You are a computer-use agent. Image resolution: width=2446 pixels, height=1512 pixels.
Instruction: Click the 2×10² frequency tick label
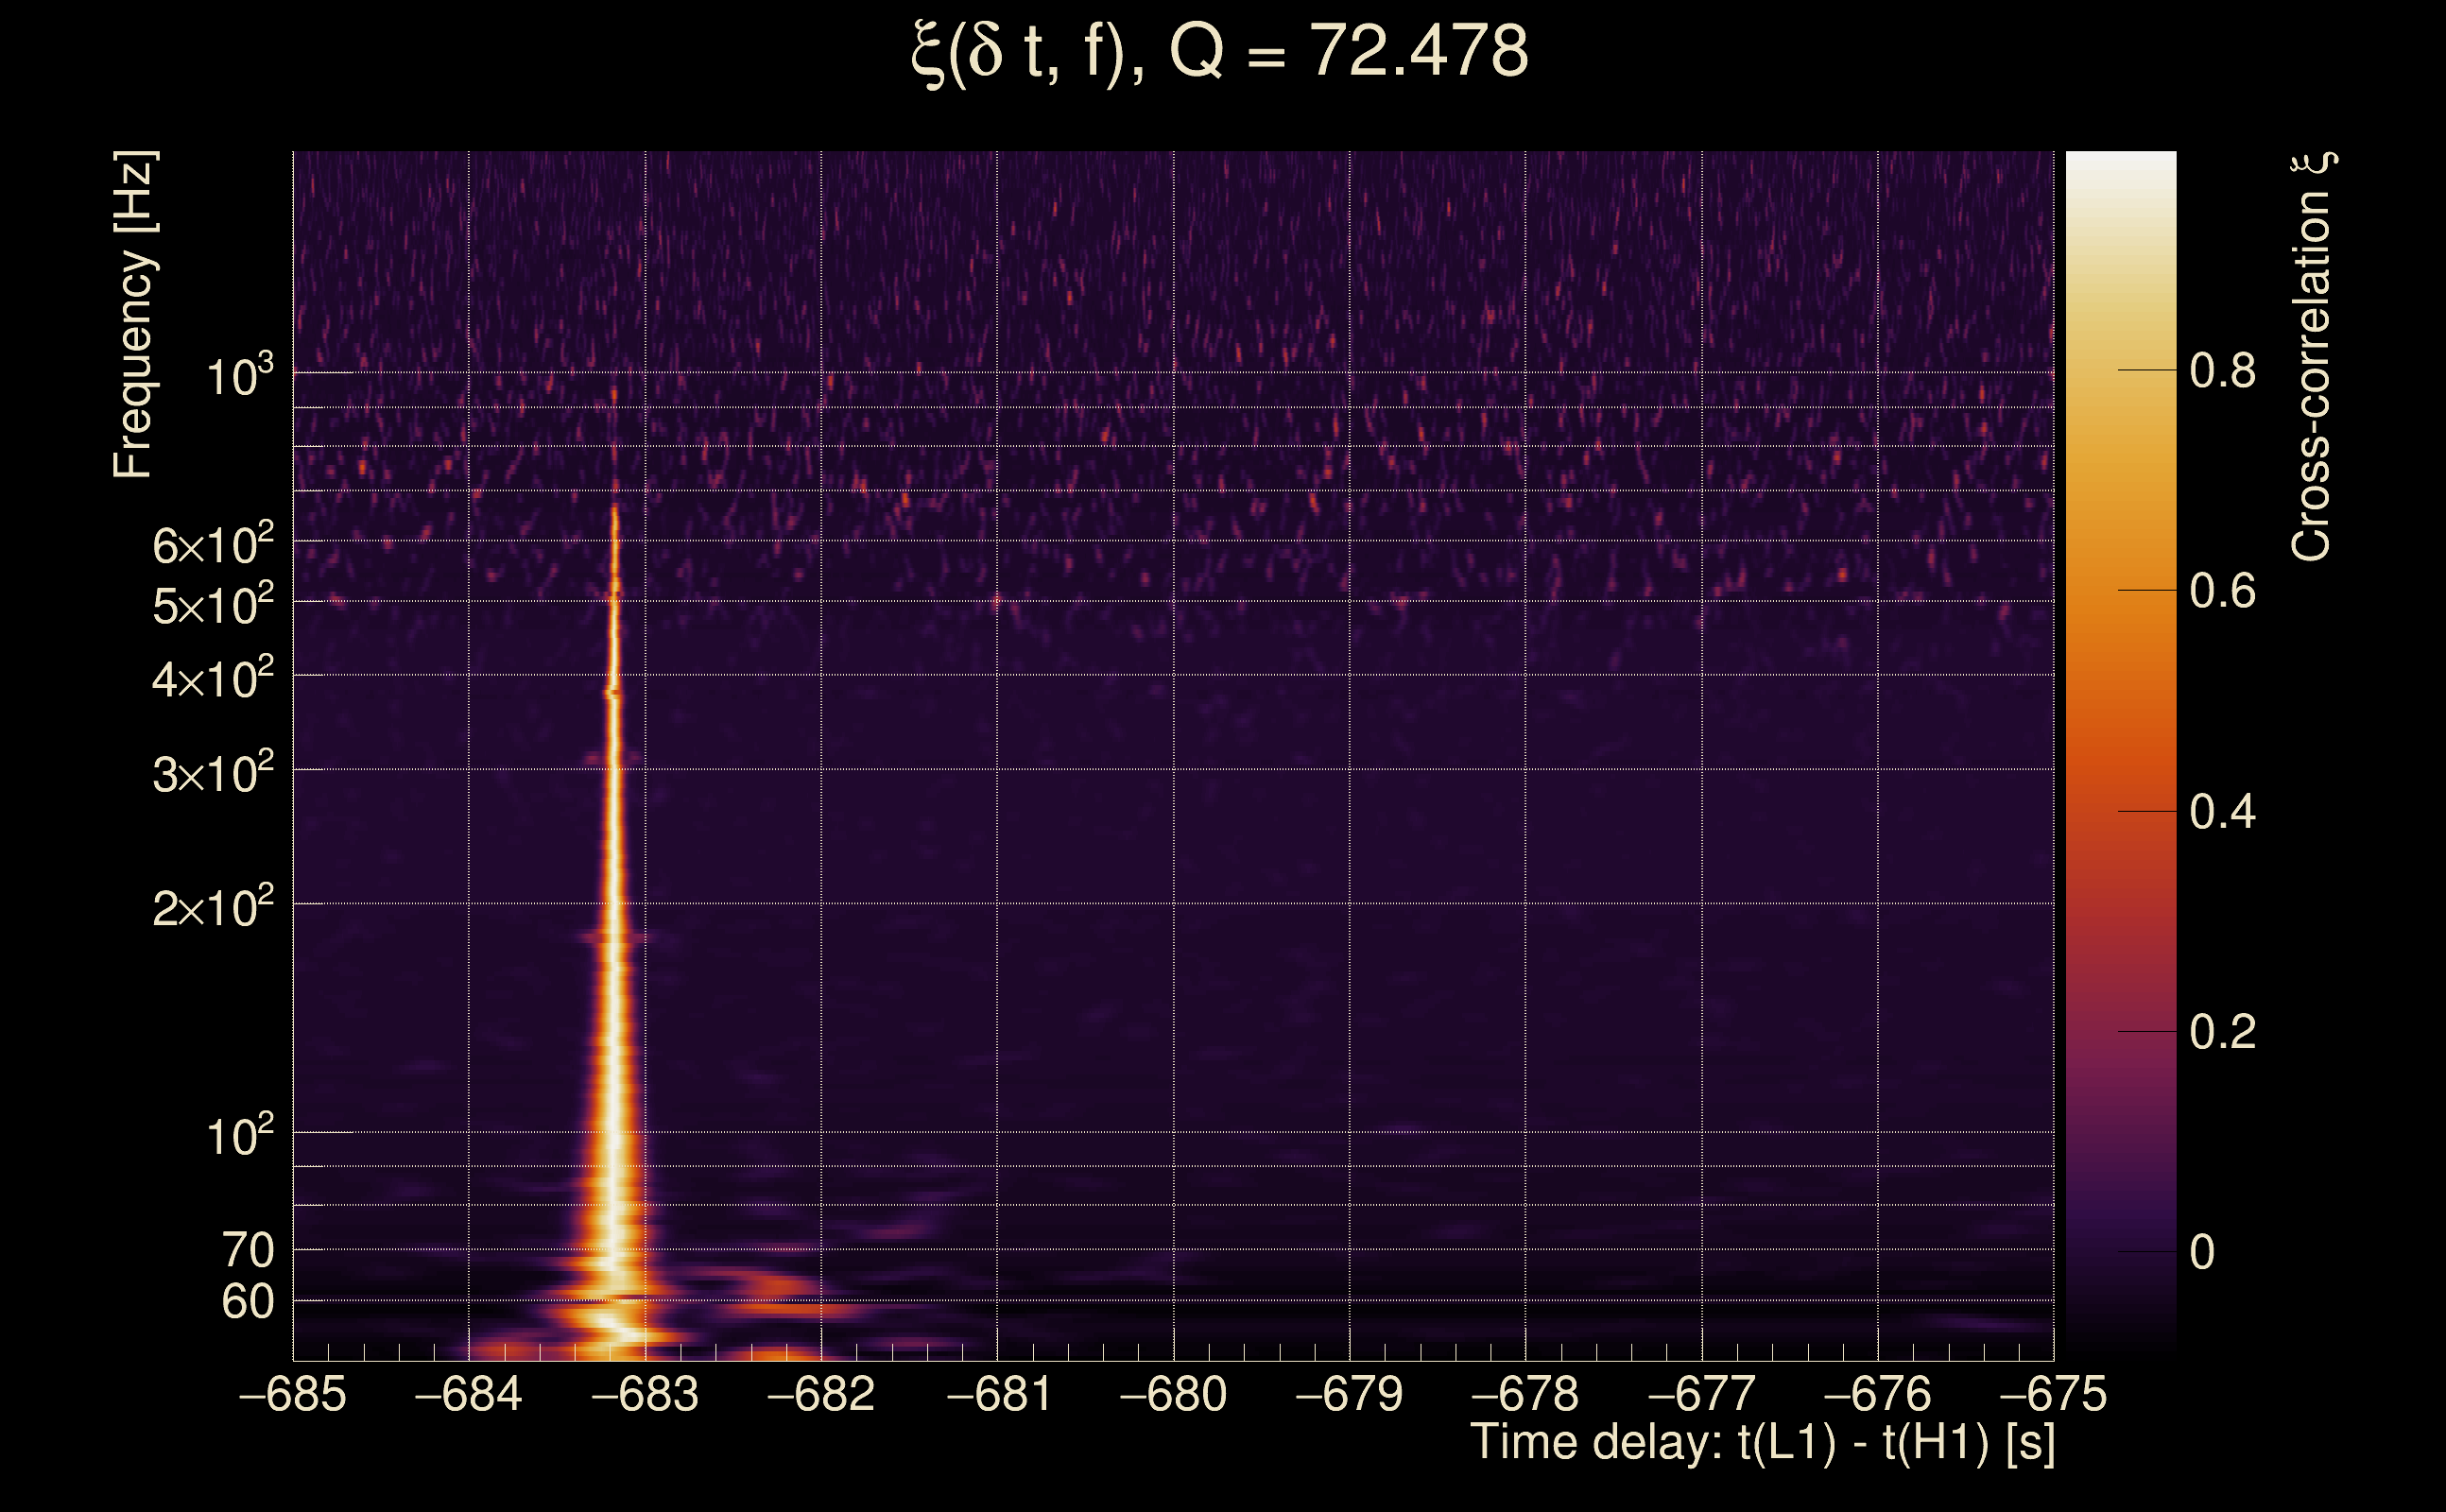[x=213, y=908]
